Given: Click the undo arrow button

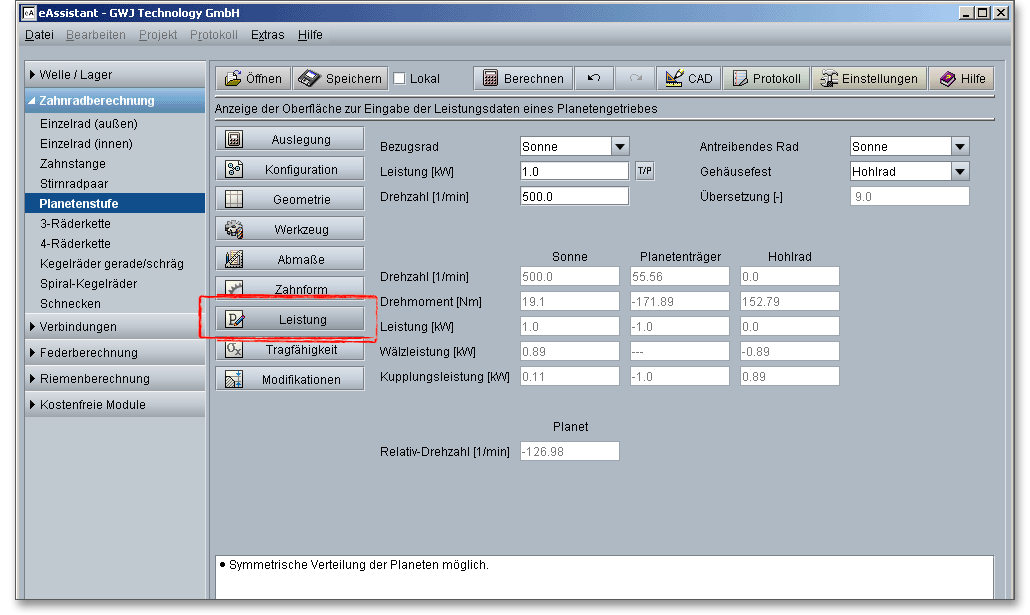Looking at the screenshot, I should (x=594, y=79).
